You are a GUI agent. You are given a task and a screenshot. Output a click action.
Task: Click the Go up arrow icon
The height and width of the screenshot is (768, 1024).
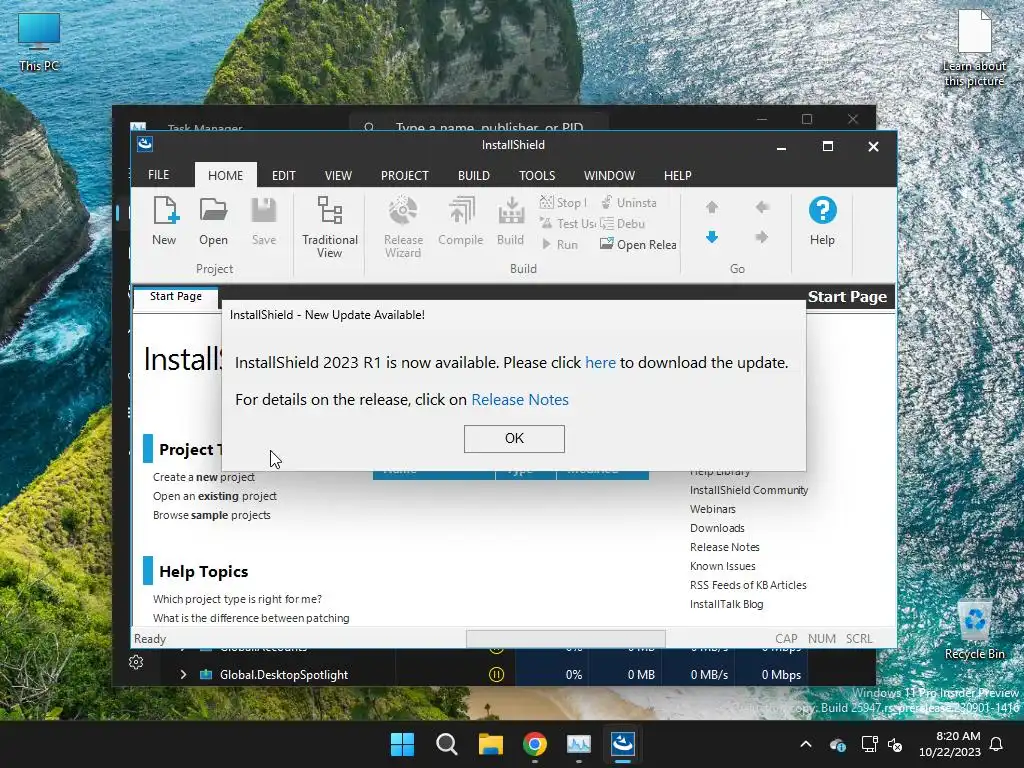click(712, 208)
